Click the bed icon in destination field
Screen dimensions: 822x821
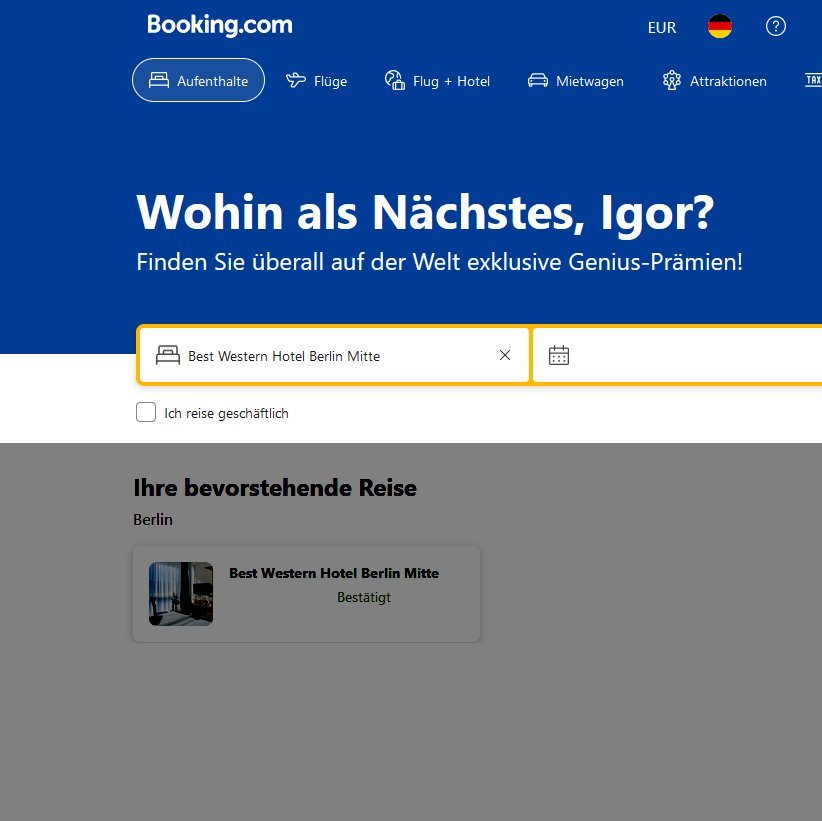coord(168,355)
